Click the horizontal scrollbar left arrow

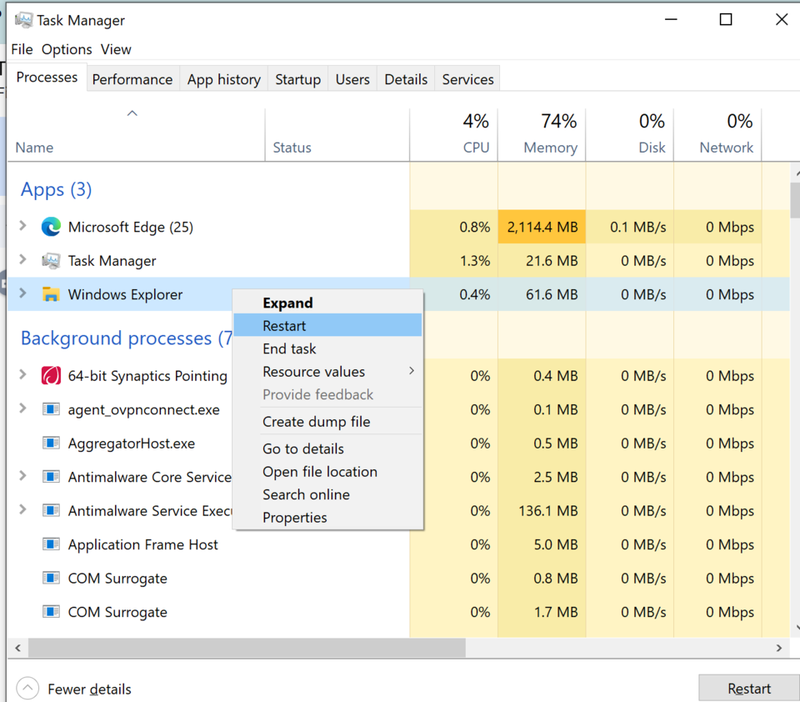pos(18,648)
